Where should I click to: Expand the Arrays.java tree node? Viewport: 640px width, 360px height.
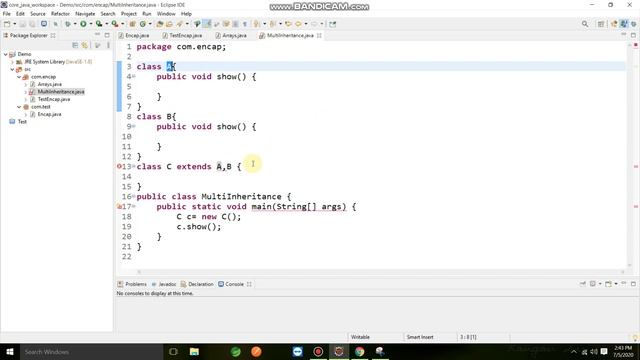[25, 84]
